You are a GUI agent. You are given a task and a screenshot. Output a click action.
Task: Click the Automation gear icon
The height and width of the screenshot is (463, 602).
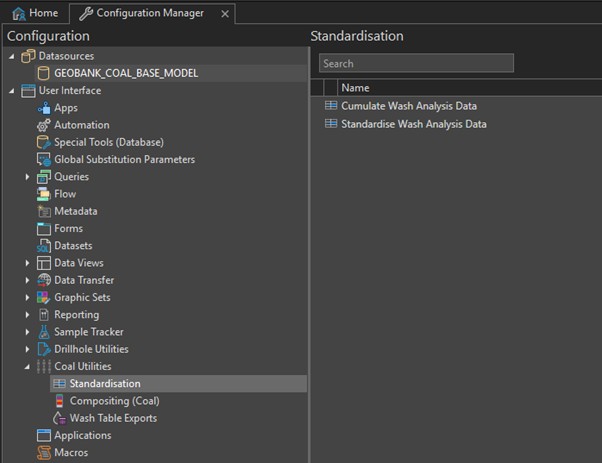click(x=44, y=125)
